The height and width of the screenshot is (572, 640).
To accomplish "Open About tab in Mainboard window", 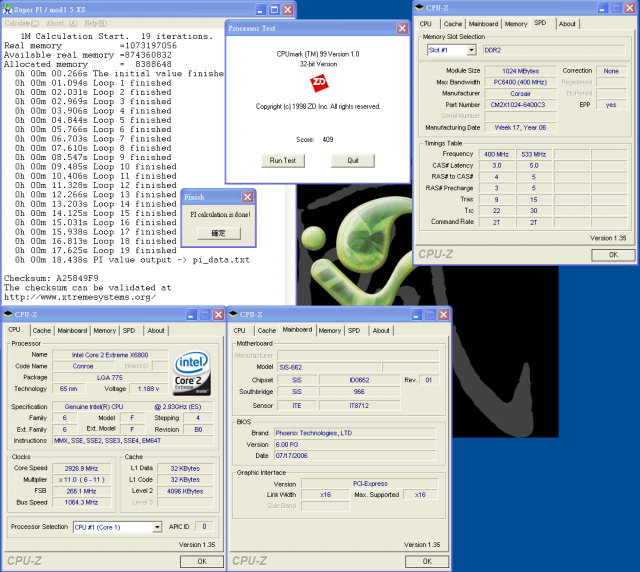I will coord(381,330).
